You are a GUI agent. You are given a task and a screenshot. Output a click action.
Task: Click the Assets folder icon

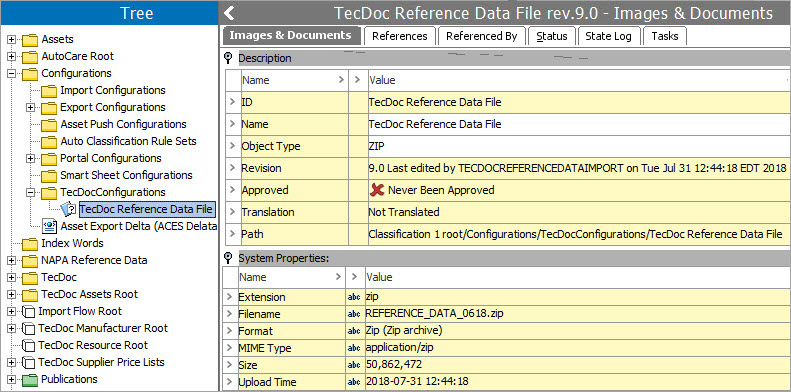pyautogui.click(x=30, y=40)
